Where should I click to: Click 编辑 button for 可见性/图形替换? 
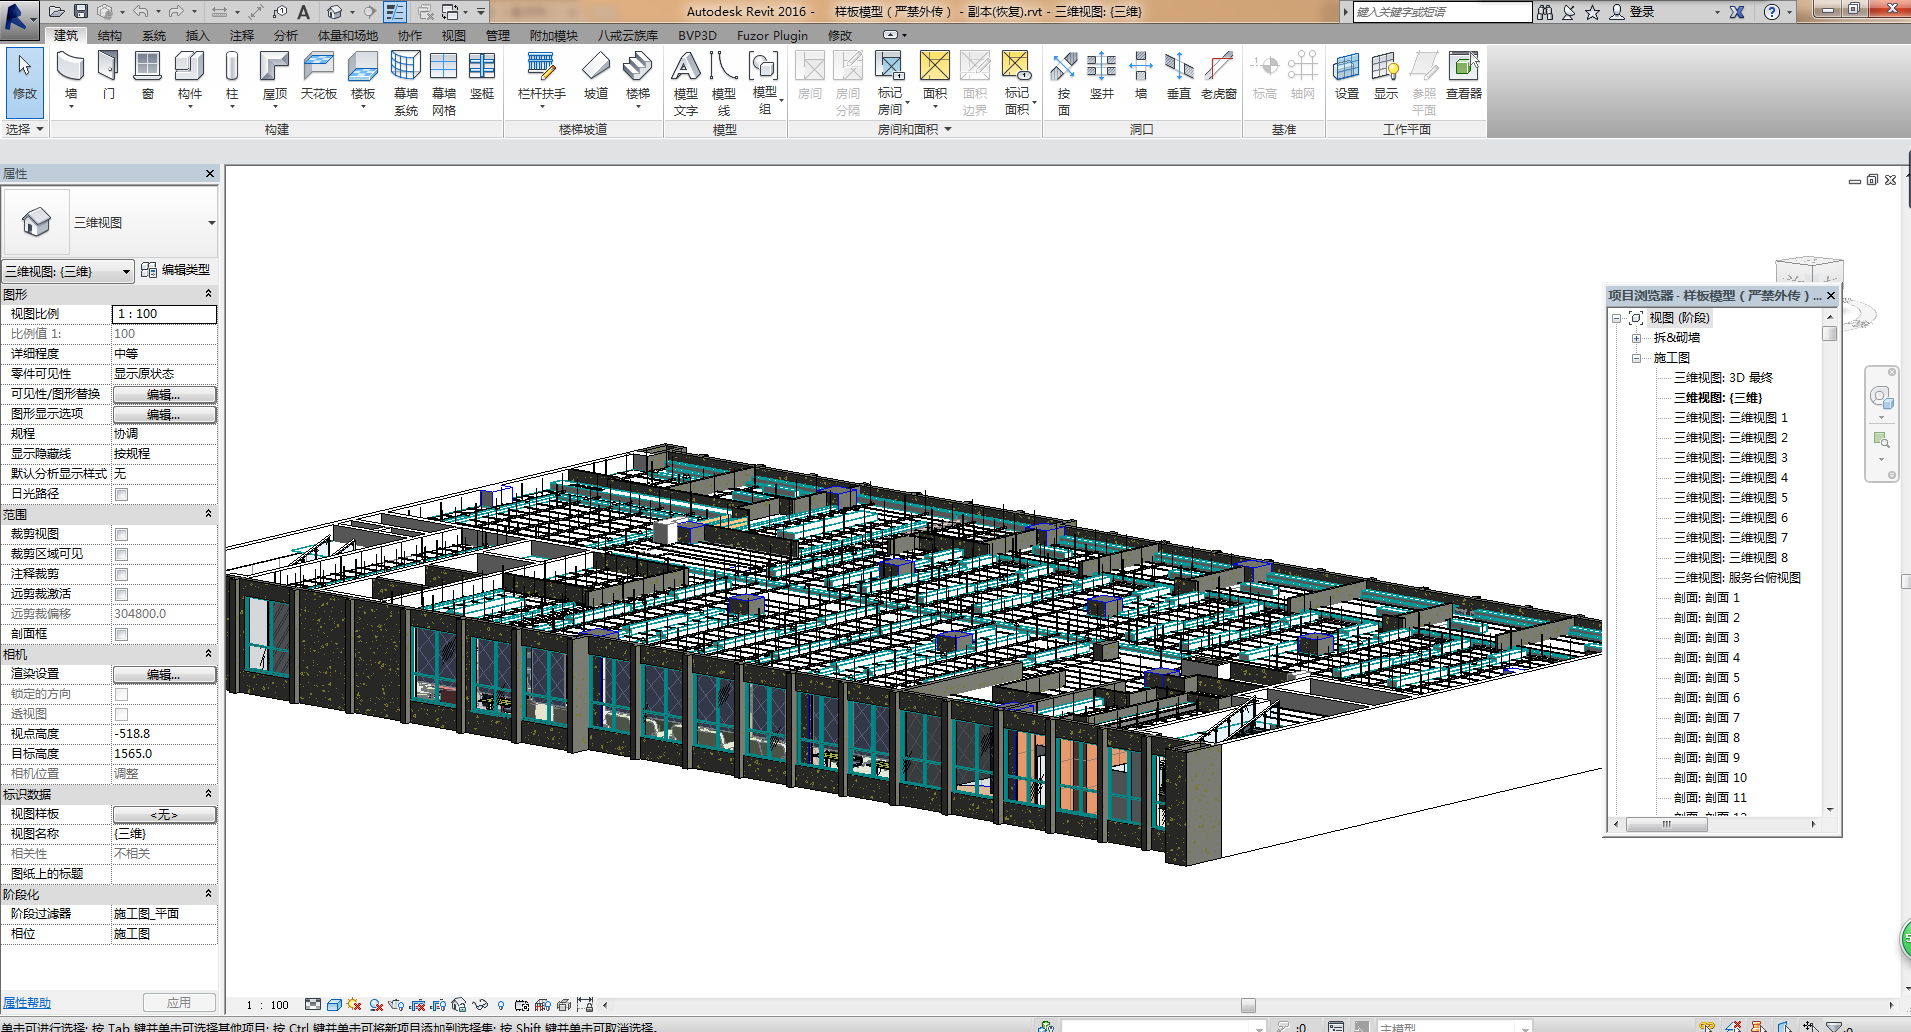coord(164,394)
